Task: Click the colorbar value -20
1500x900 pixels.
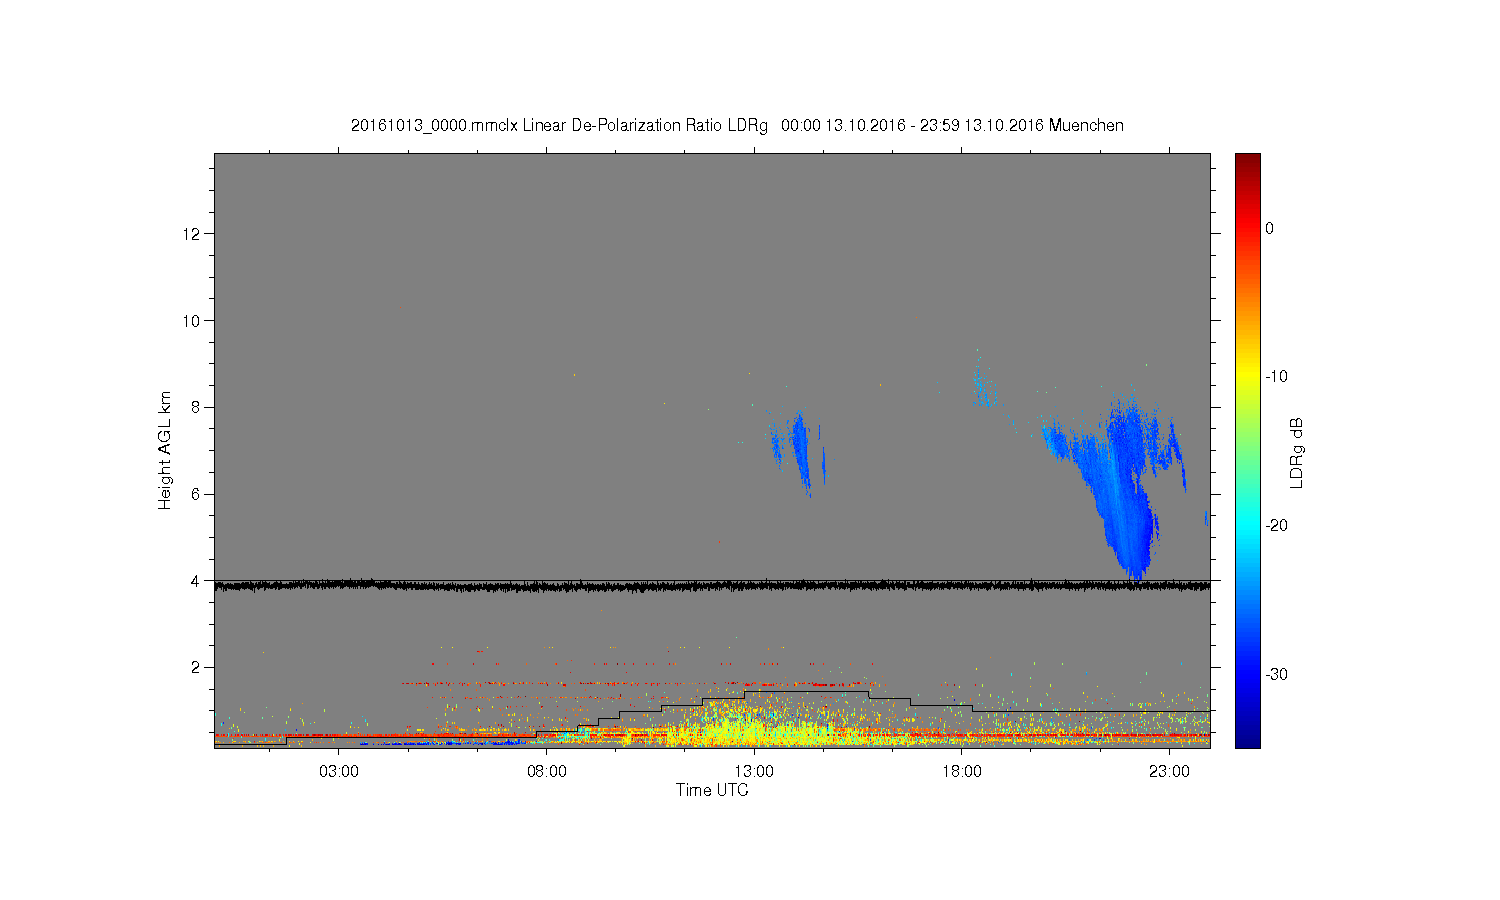Action: (1276, 526)
